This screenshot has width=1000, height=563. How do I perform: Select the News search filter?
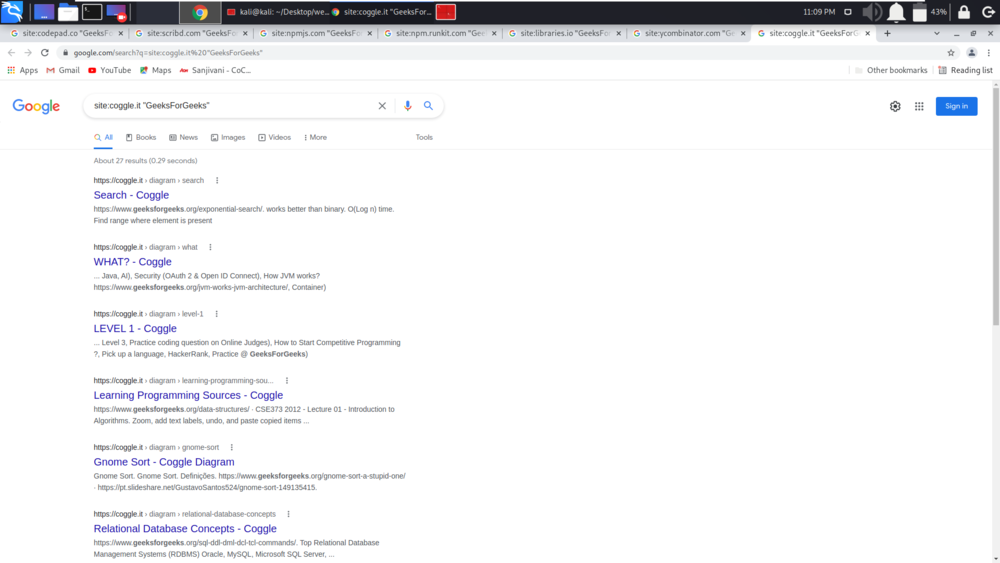pyautogui.click(x=184, y=138)
